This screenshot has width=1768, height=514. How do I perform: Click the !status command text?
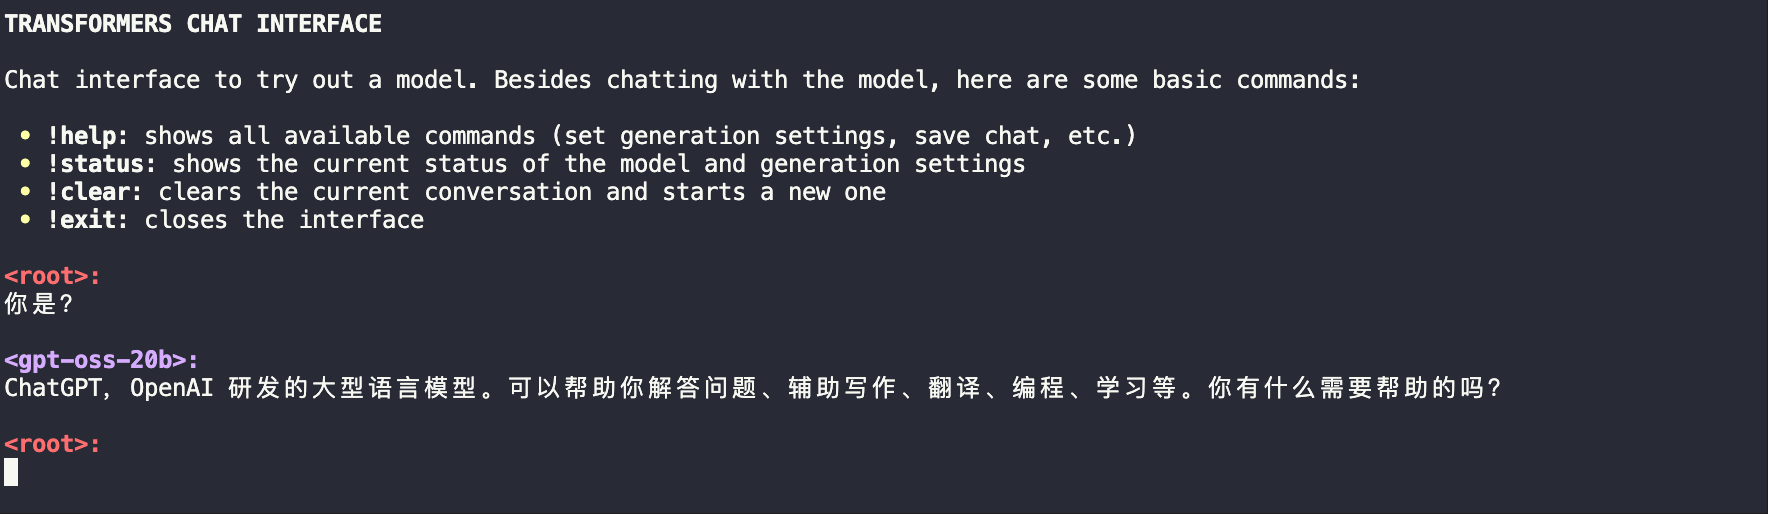point(101,164)
